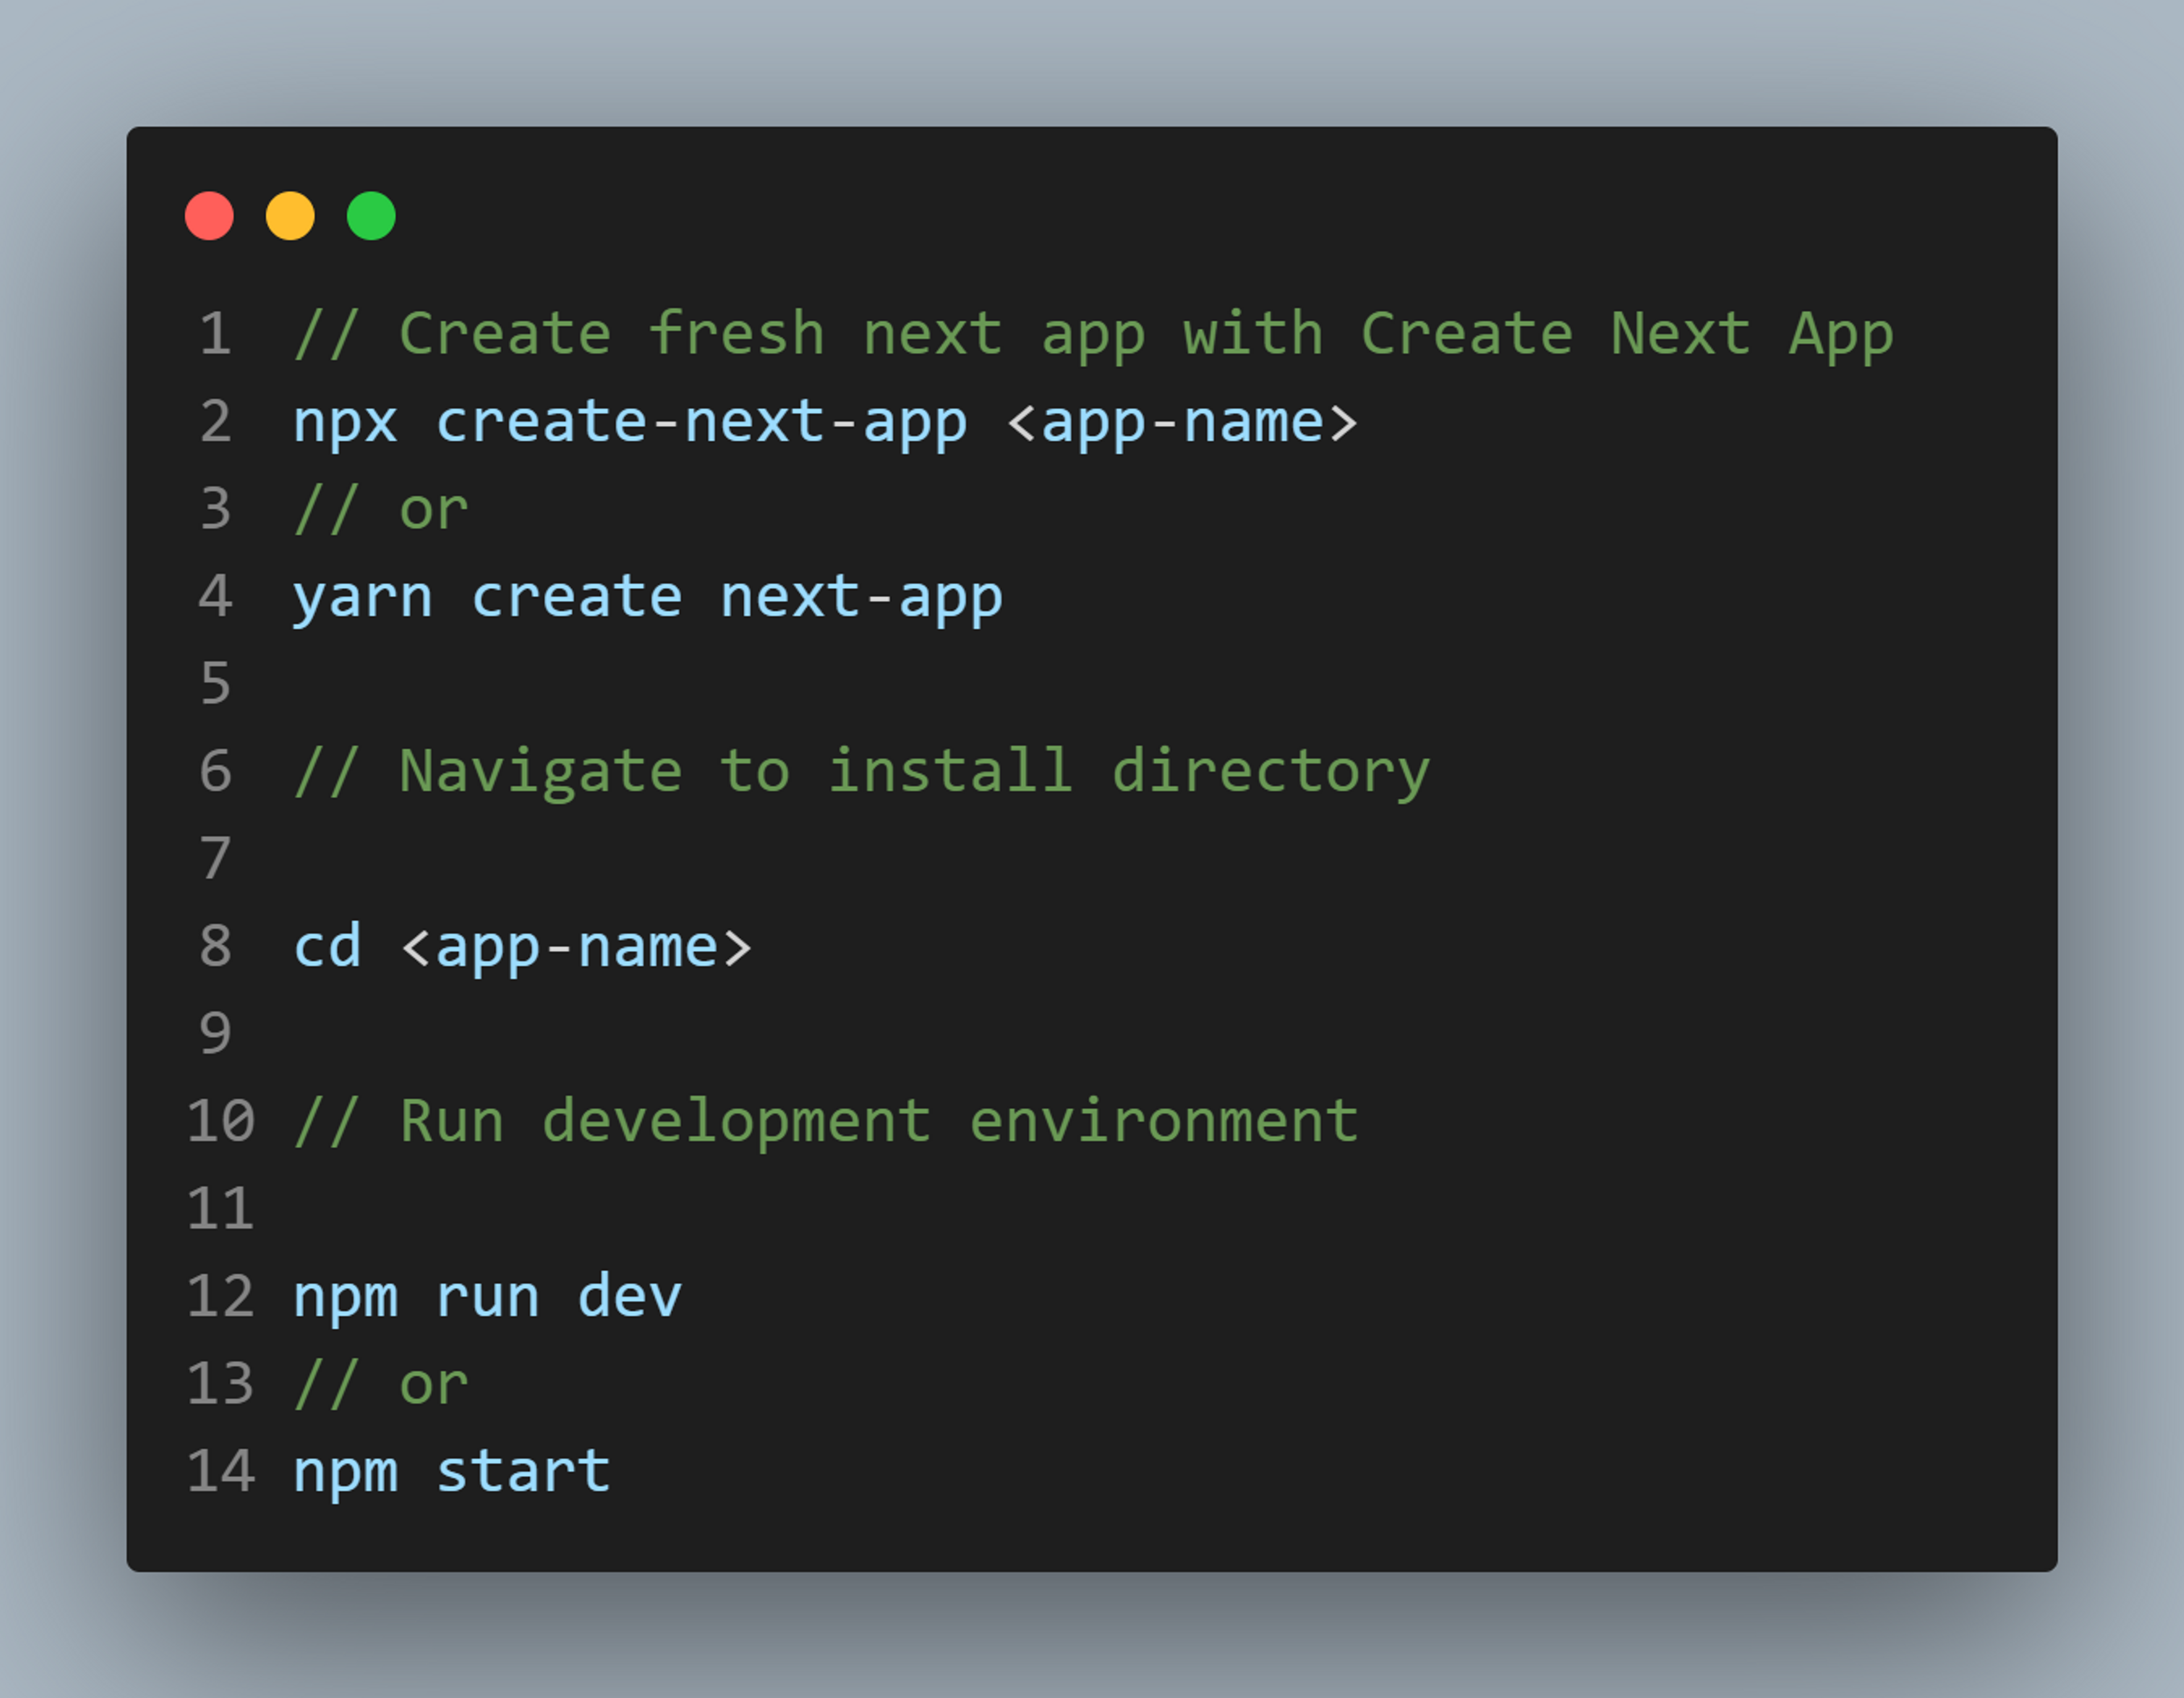Screen dimensions: 2184x1698
Task: Click 'npm run dev' on line 12
Action: coord(487,1297)
